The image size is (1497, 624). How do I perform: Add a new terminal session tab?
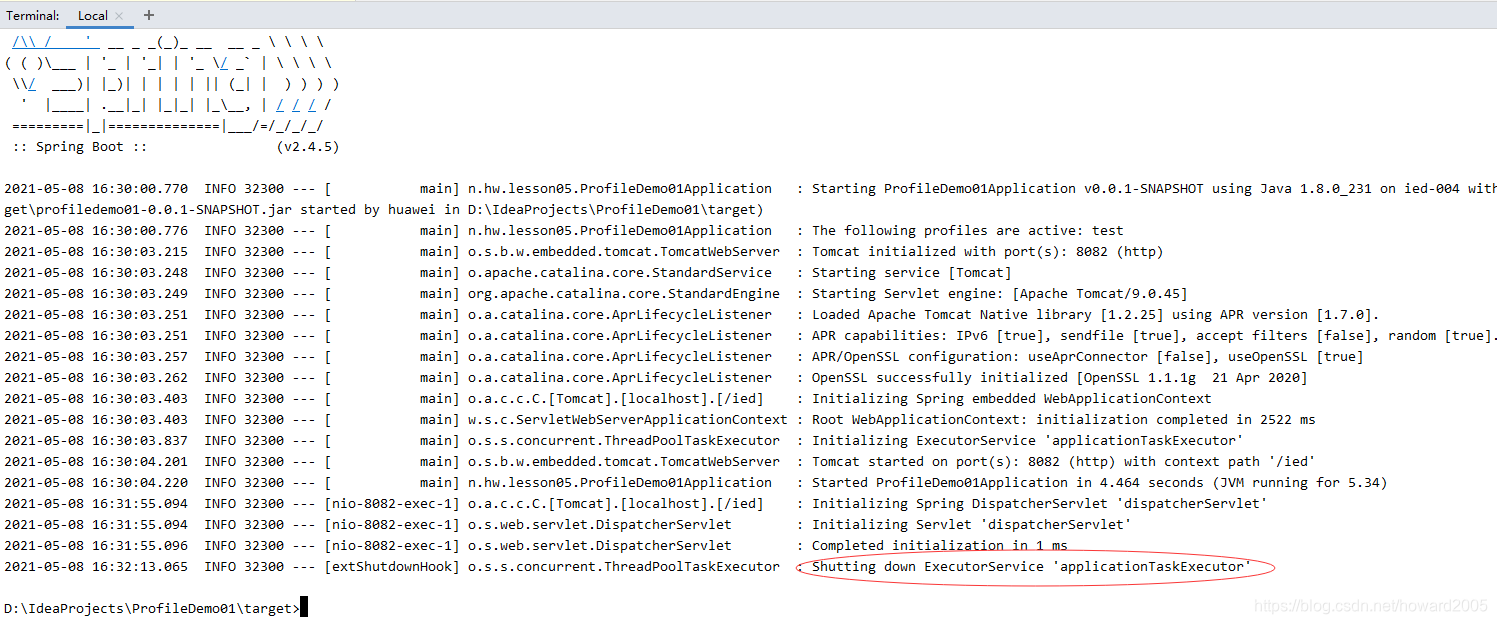(149, 15)
